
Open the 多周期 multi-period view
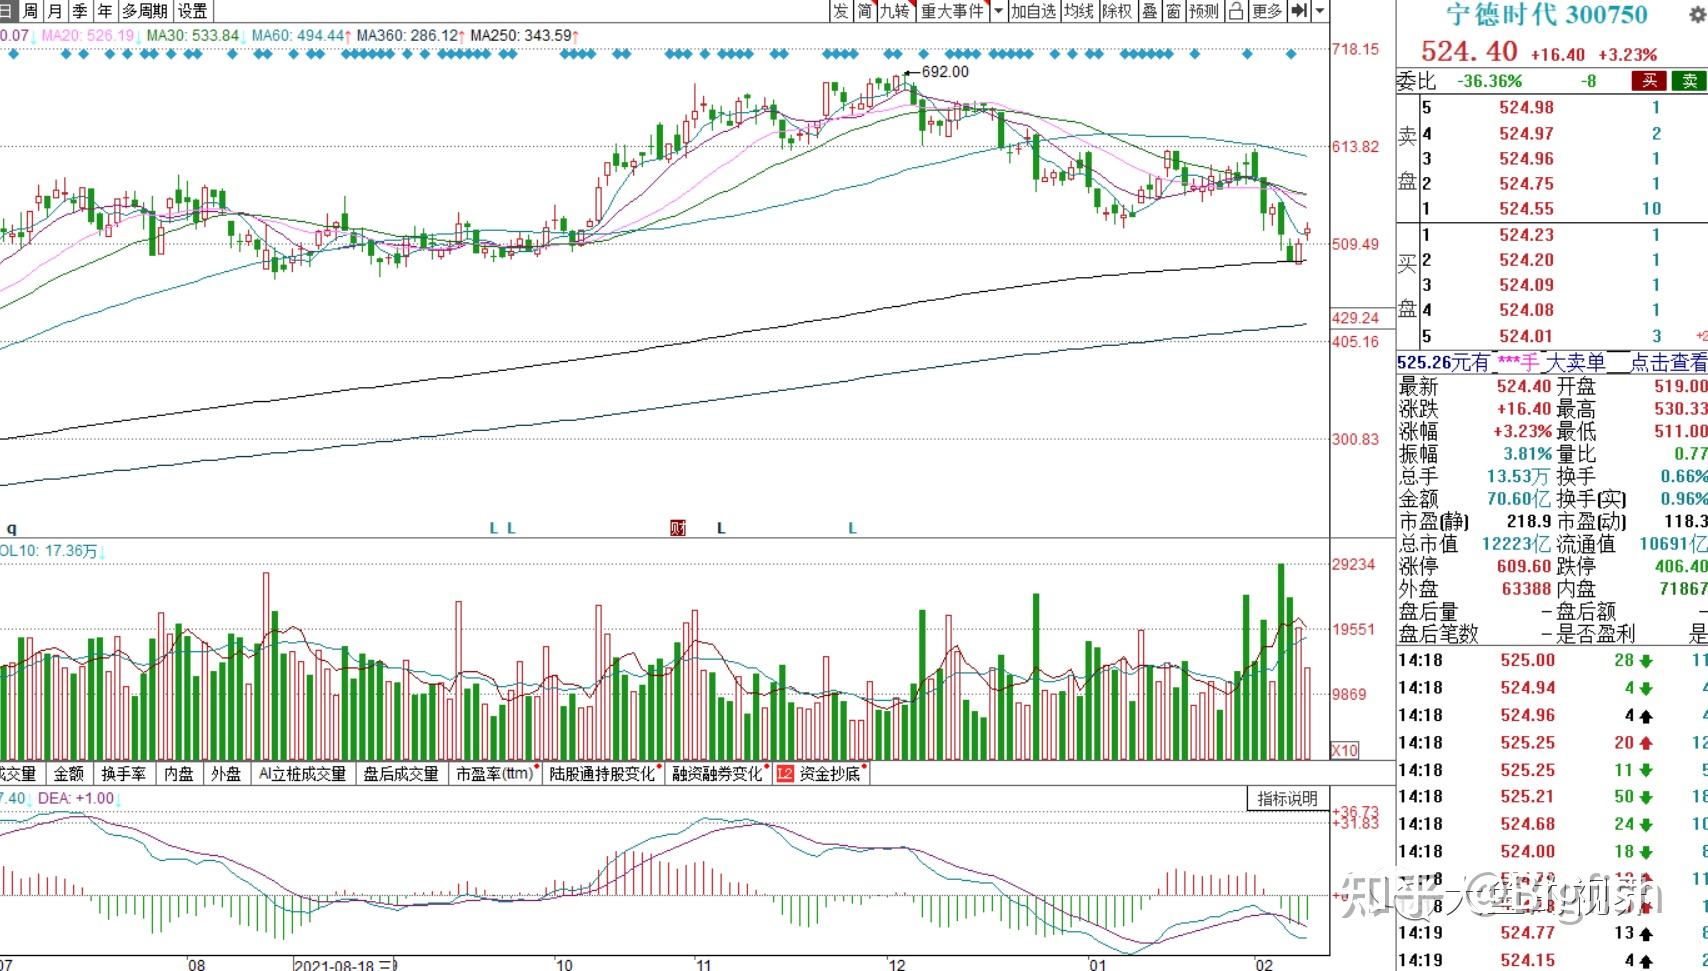(145, 11)
